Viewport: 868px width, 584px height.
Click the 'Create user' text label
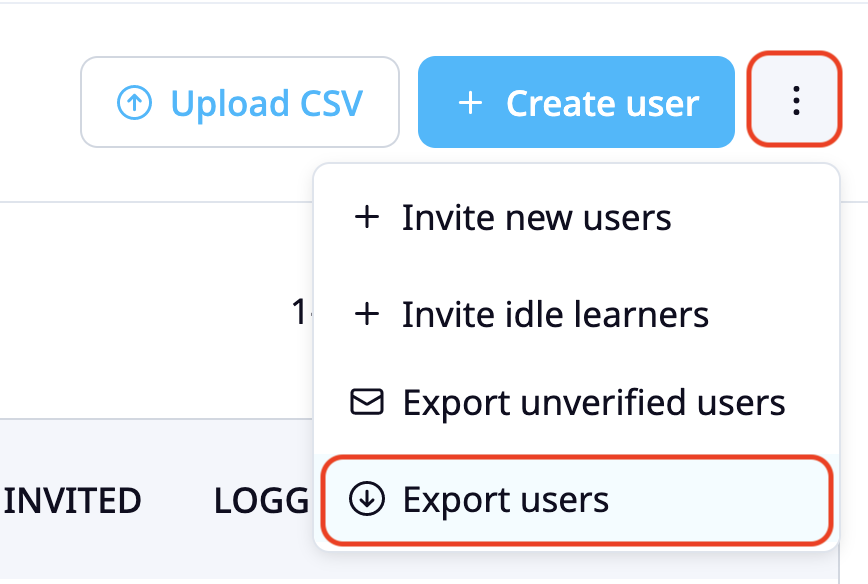click(603, 103)
